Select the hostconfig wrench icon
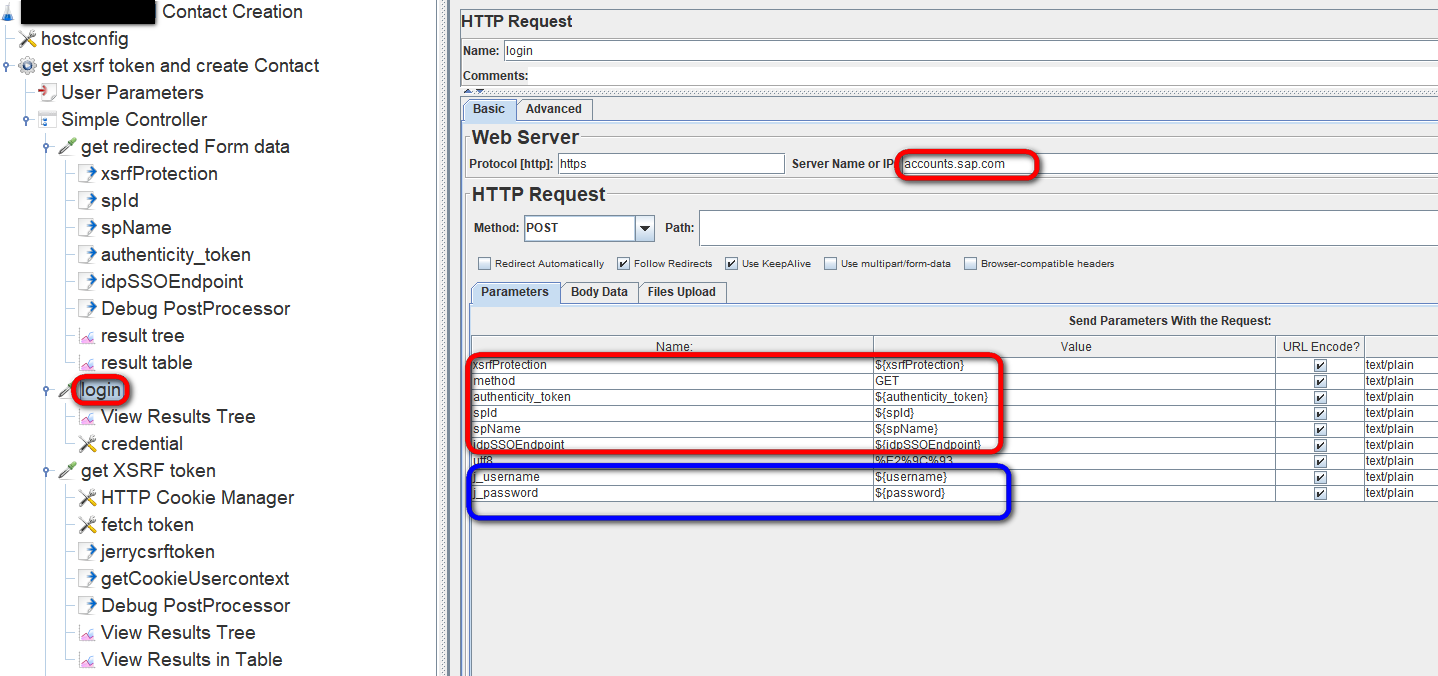 [28, 39]
